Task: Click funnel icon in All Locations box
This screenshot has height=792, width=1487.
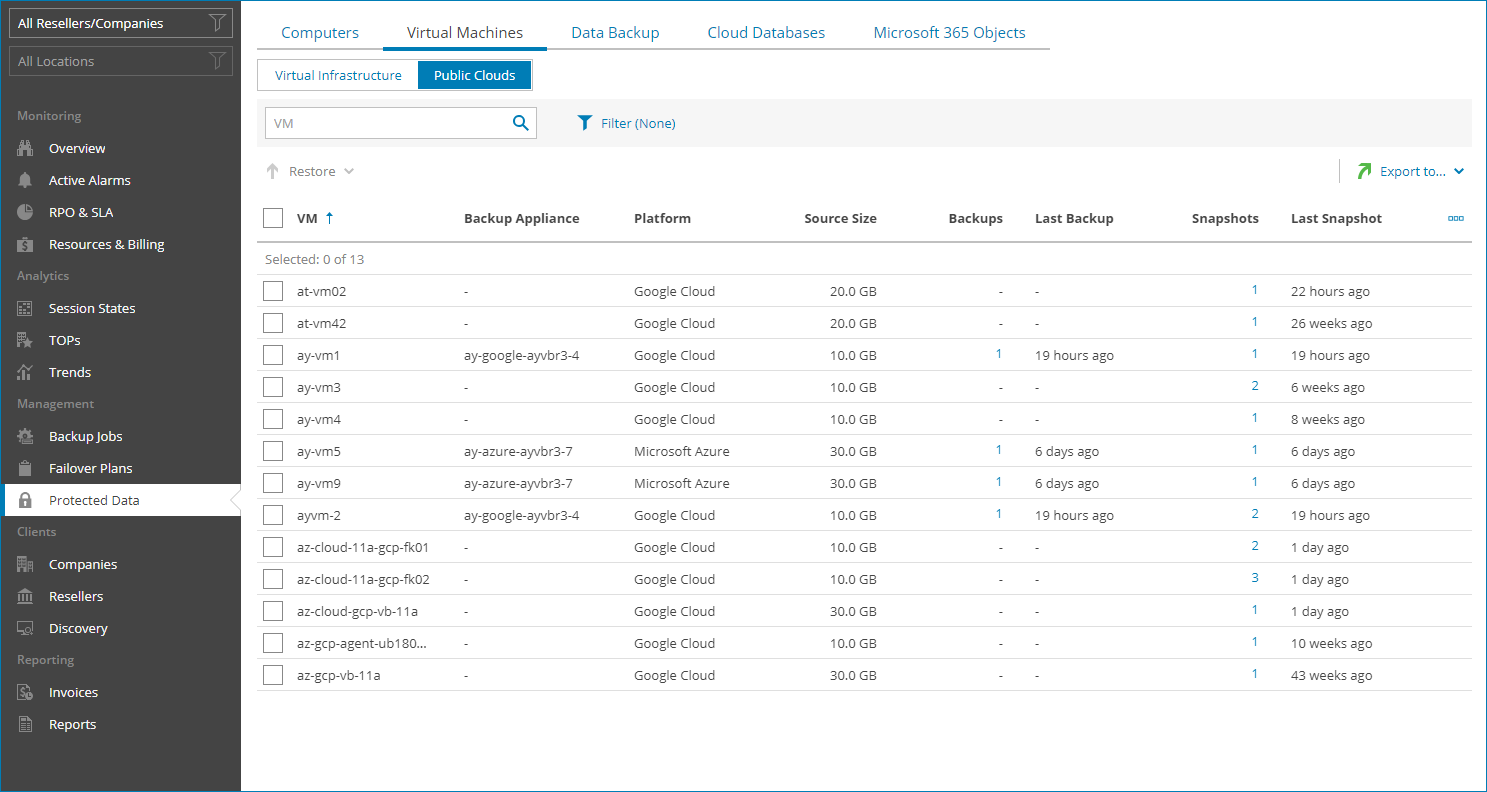Action: [x=216, y=61]
